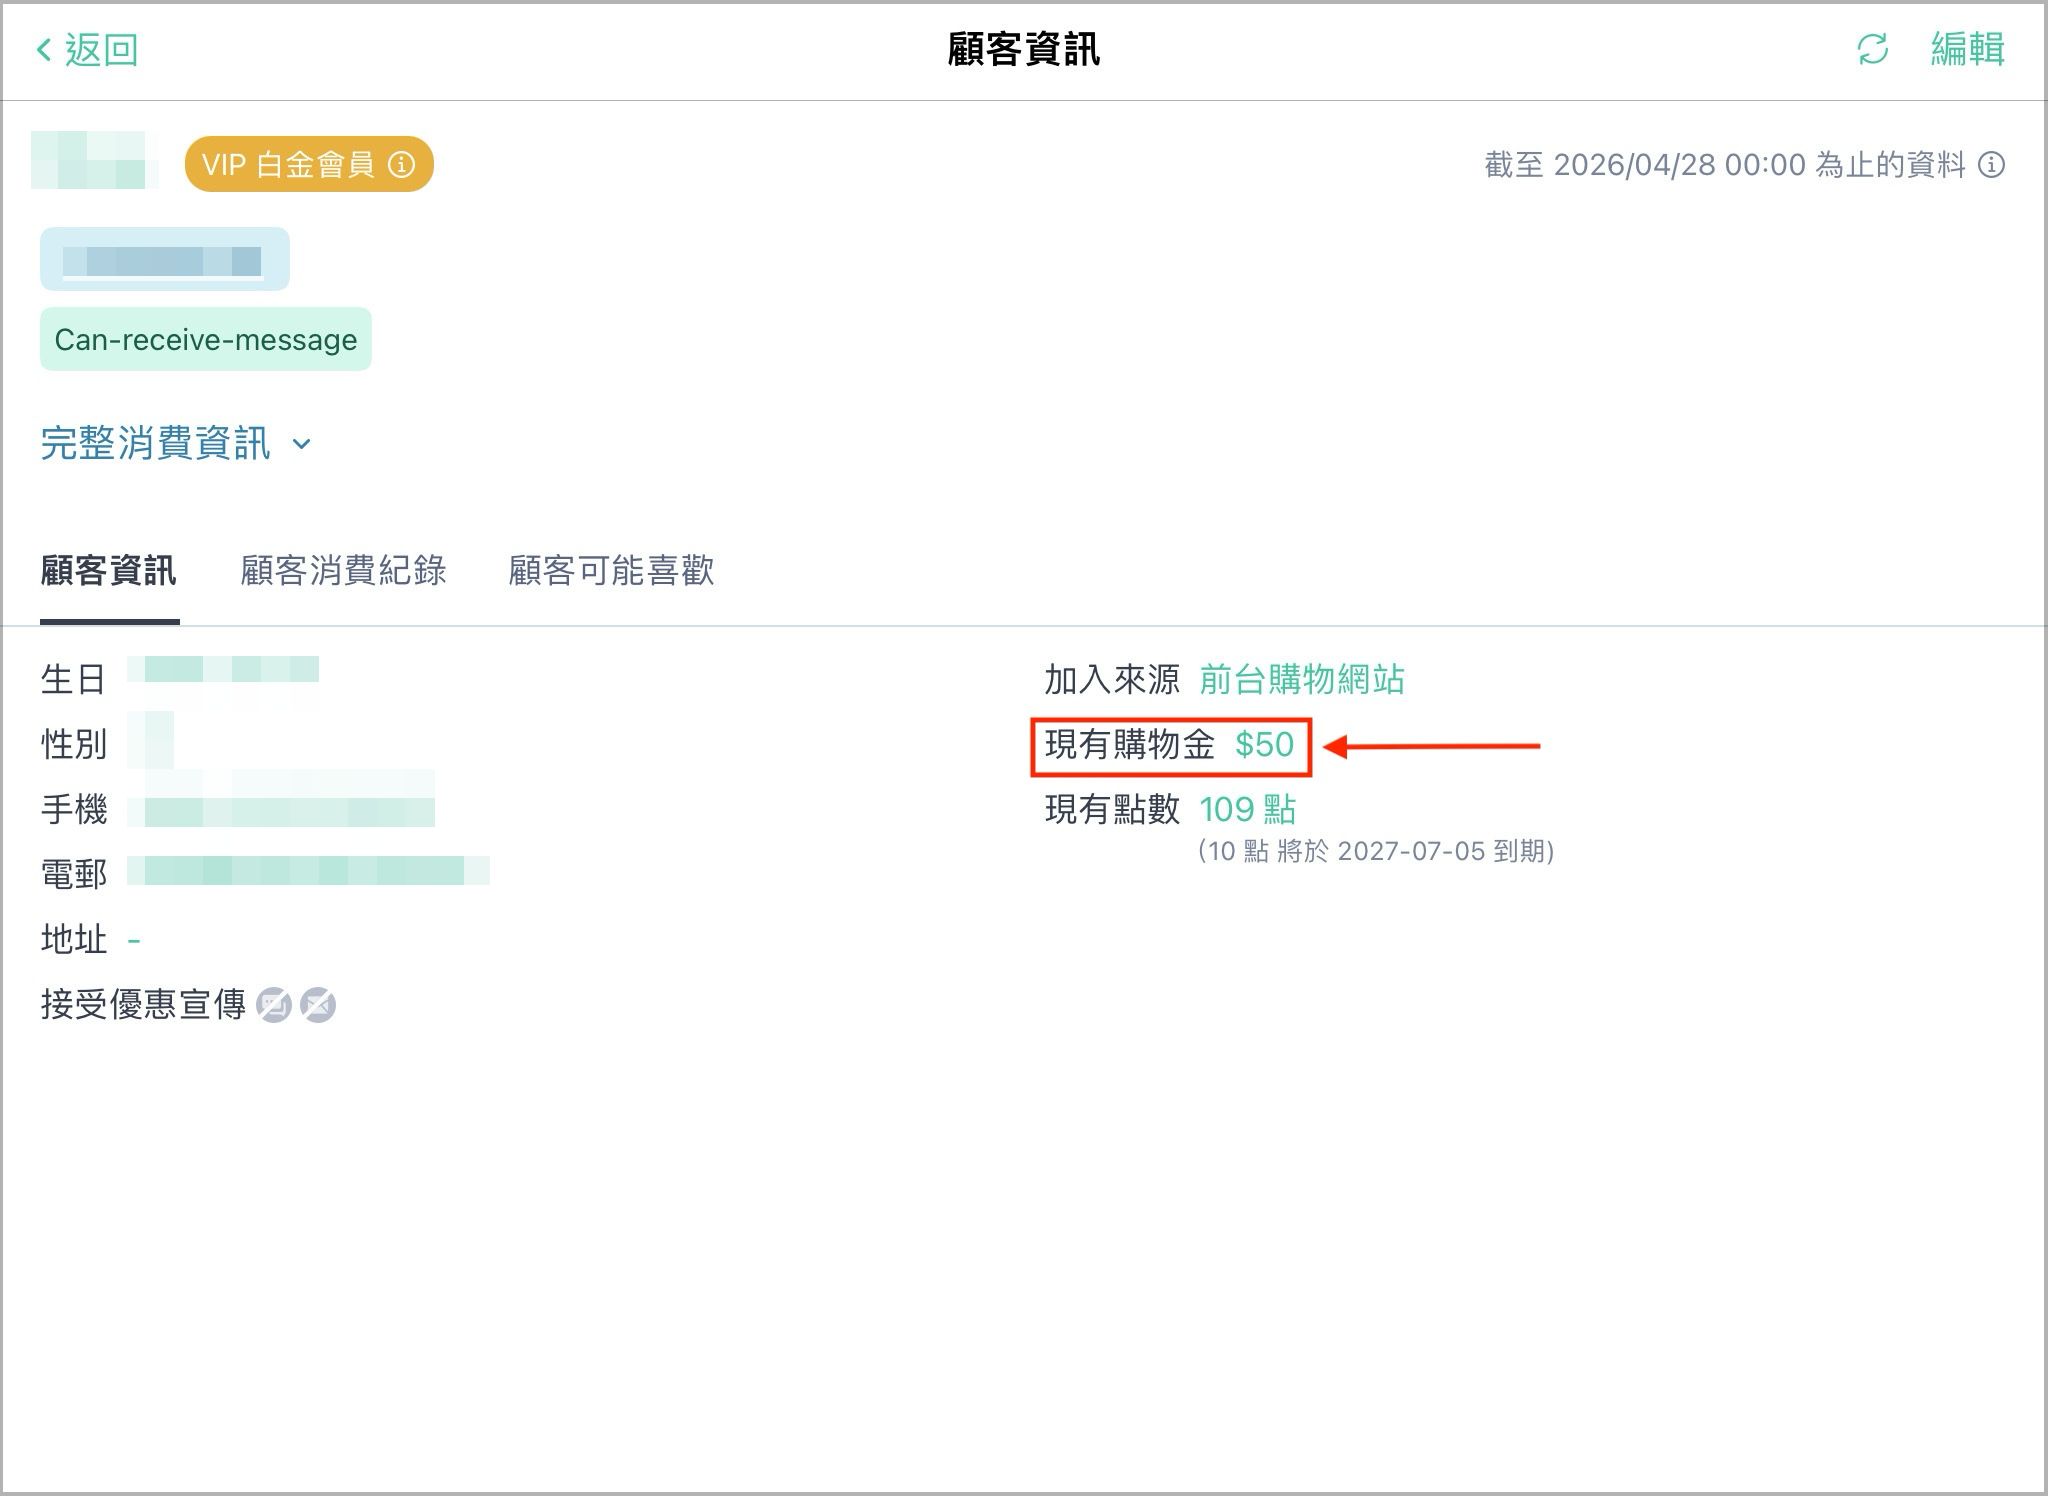Click the blurred blue customer tag
Image resolution: width=2048 pixels, height=1496 pixels.
tap(165, 259)
